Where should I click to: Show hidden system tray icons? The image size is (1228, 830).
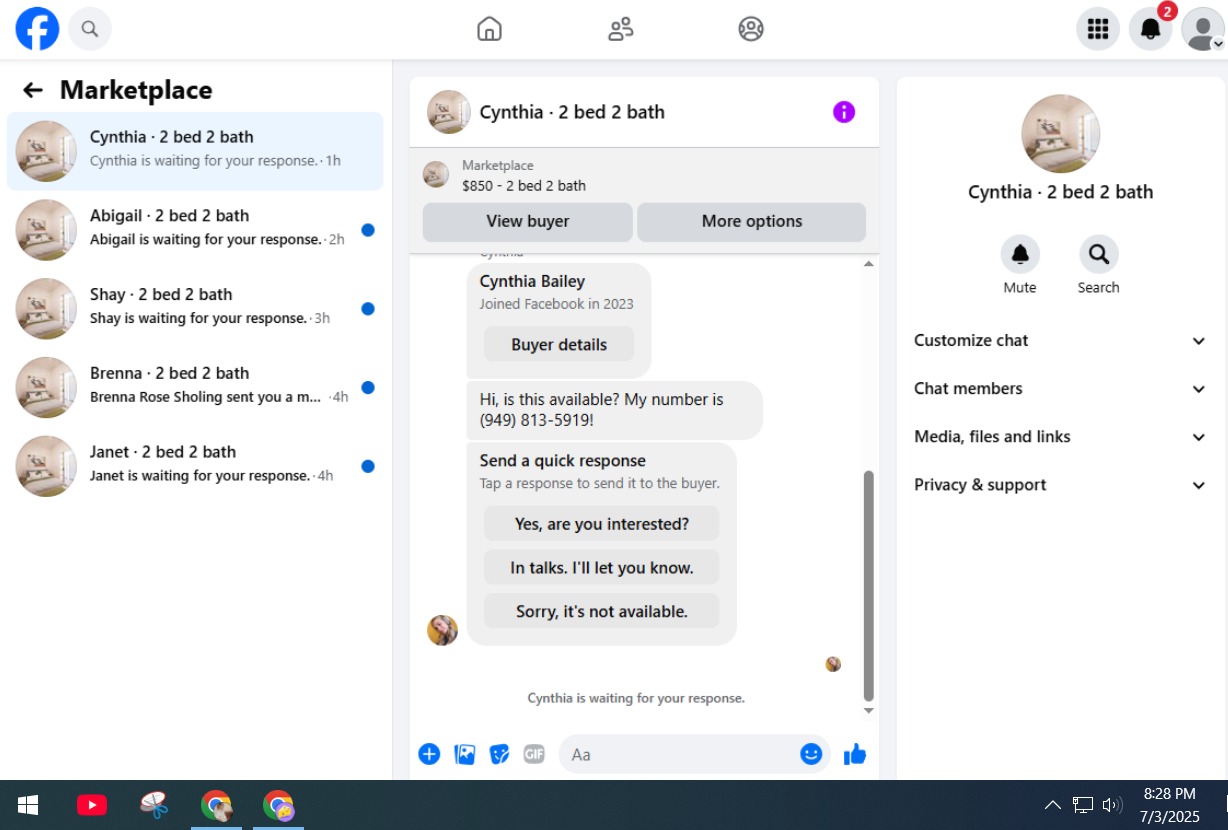click(x=1053, y=805)
